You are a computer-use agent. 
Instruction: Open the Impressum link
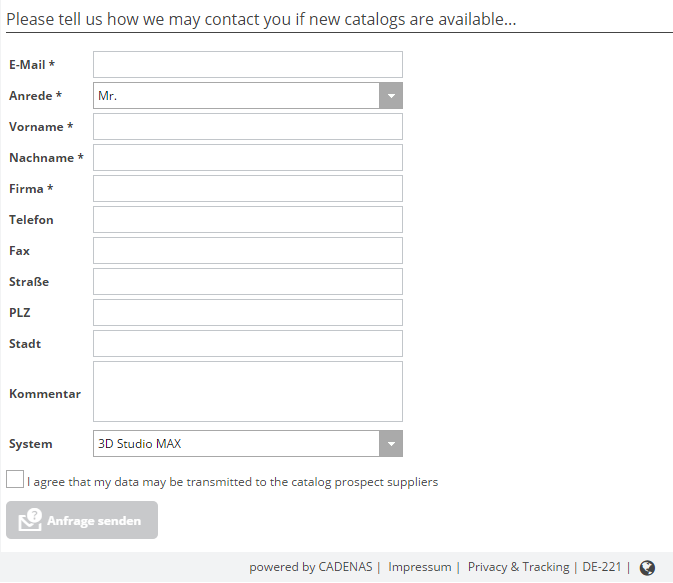pos(419,567)
